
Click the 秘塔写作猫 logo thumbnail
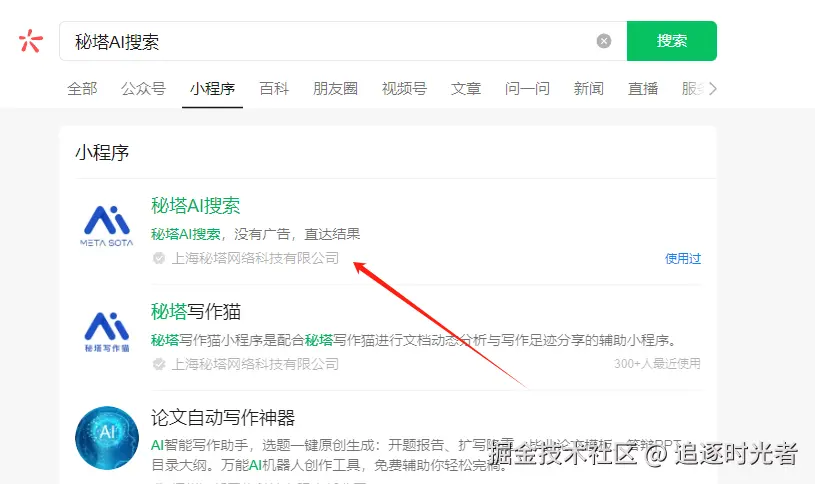tap(107, 332)
